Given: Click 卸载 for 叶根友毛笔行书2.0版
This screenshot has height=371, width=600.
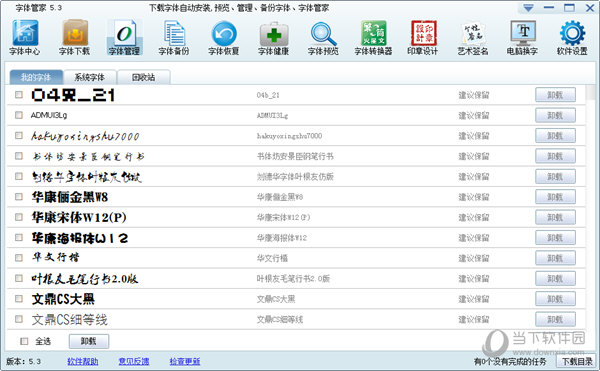Looking at the screenshot, I should coord(555,278).
